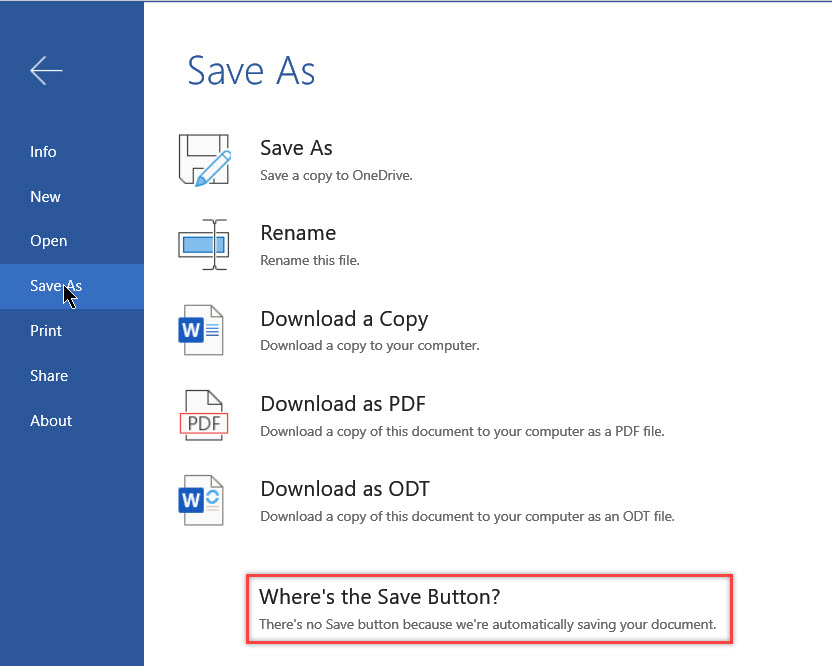Image resolution: width=832 pixels, height=666 pixels.
Task: Click the ODT Word convert icon
Action: coord(201,500)
